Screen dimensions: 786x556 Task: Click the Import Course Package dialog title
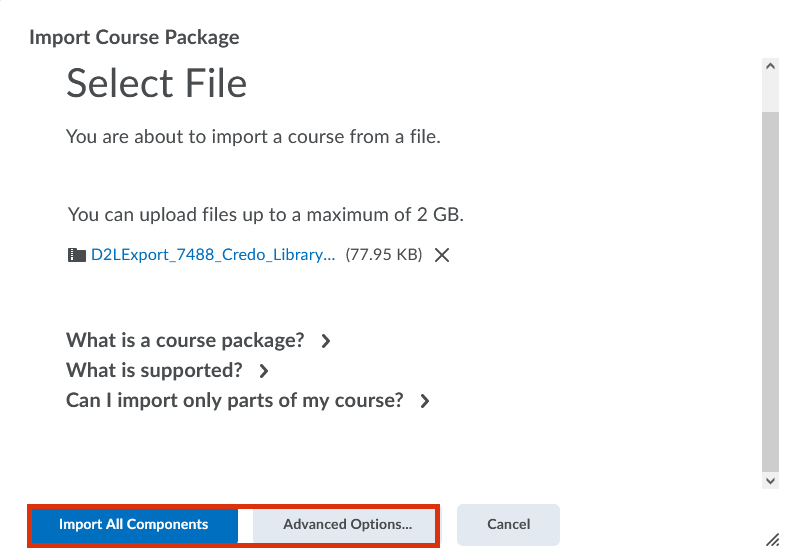pyautogui.click(x=134, y=38)
